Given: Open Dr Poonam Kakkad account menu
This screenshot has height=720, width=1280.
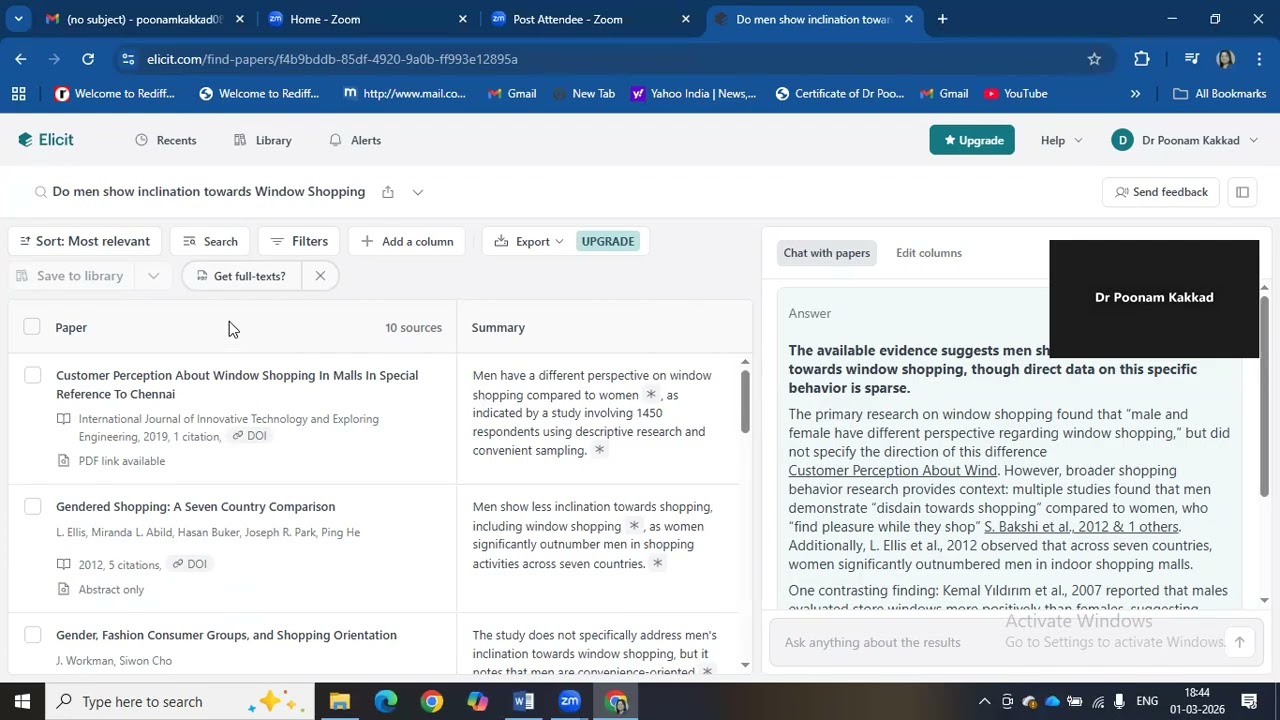Looking at the screenshot, I should tap(1185, 140).
